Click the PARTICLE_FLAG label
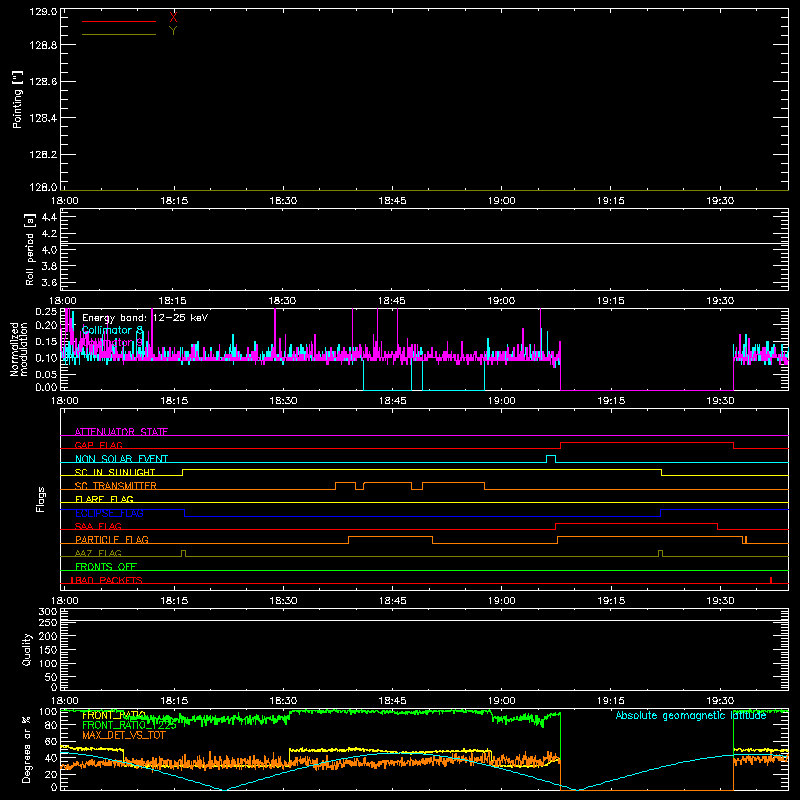800x800 pixels. coord(112,539)
